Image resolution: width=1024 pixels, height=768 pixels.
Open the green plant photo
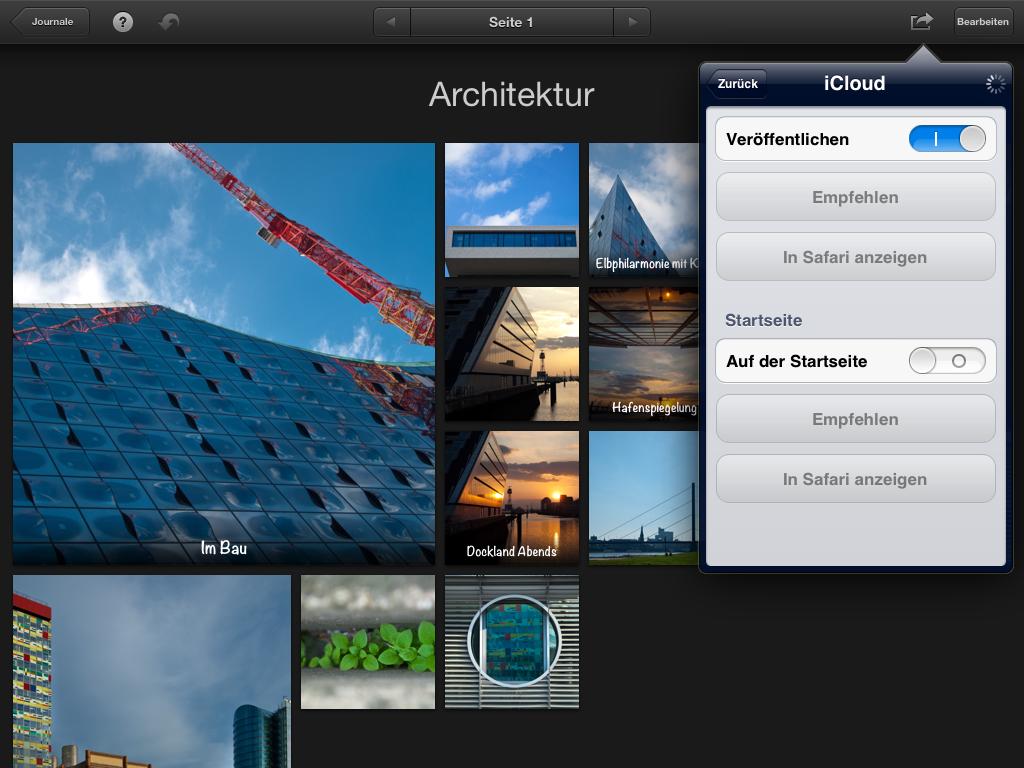click(368, 642)
